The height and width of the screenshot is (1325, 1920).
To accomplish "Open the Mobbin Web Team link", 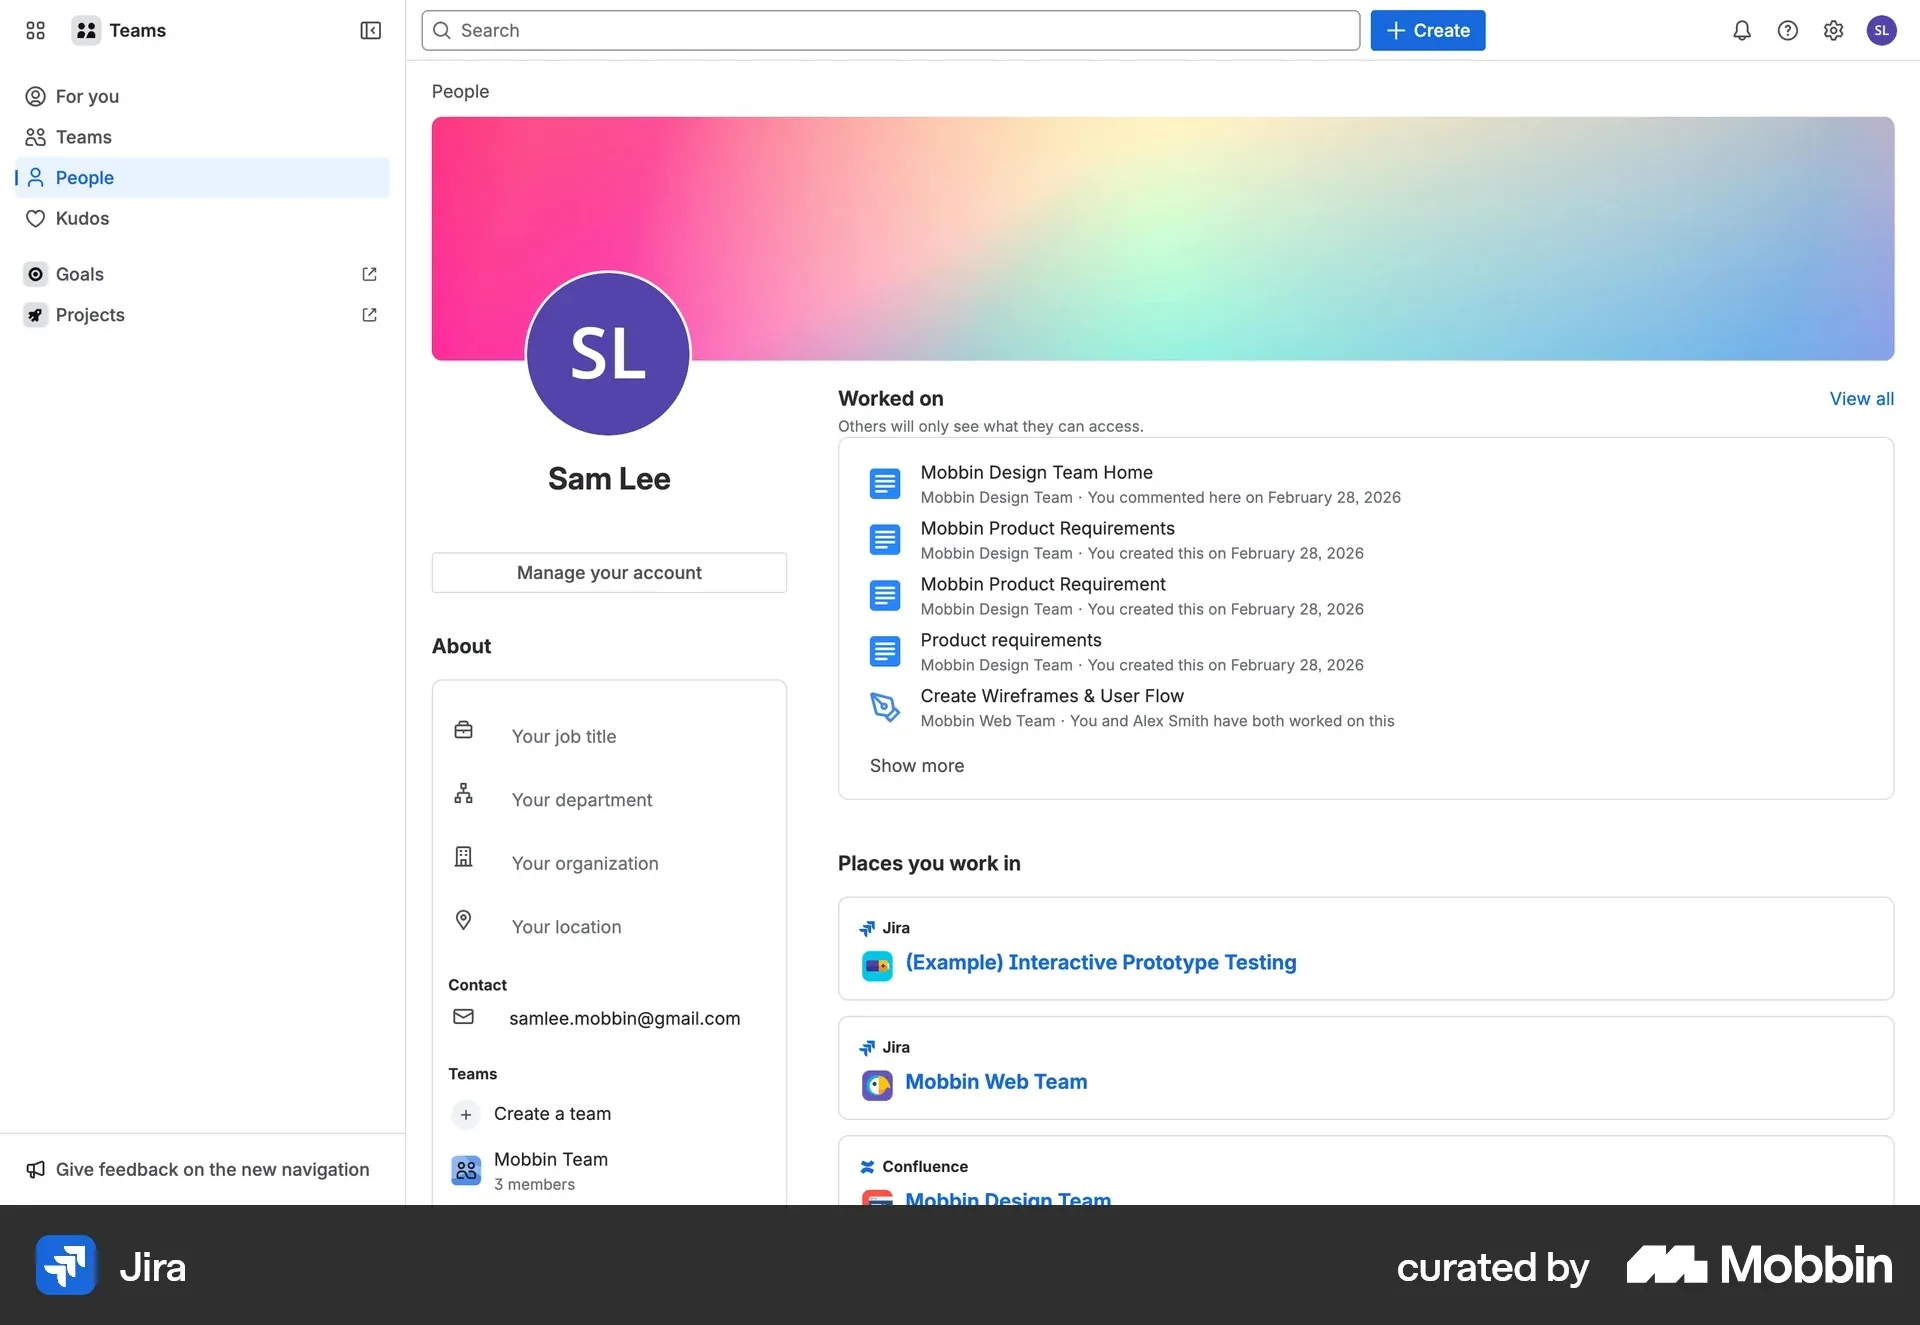I will pos(995,1081).
